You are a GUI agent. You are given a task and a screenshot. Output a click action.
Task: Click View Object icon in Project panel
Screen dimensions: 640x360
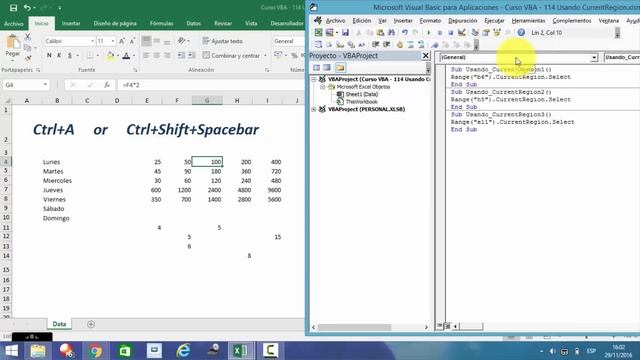pos(327,68)
